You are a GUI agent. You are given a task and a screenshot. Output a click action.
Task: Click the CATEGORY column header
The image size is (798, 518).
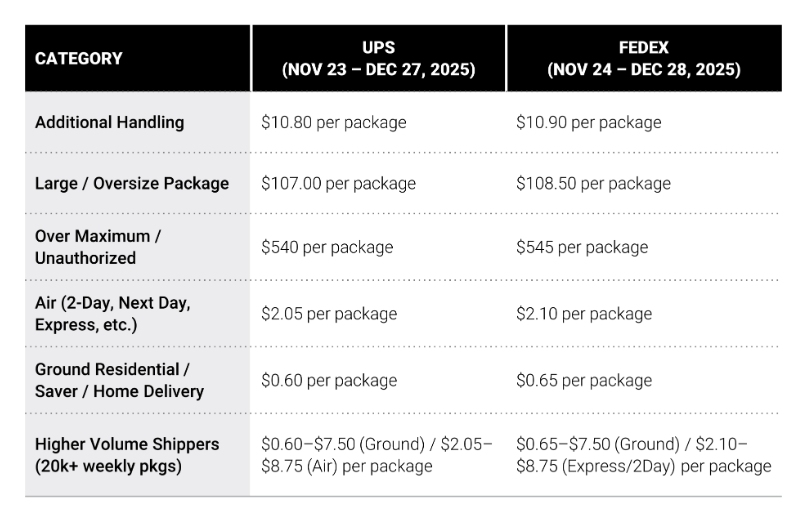tap(79, 58)
